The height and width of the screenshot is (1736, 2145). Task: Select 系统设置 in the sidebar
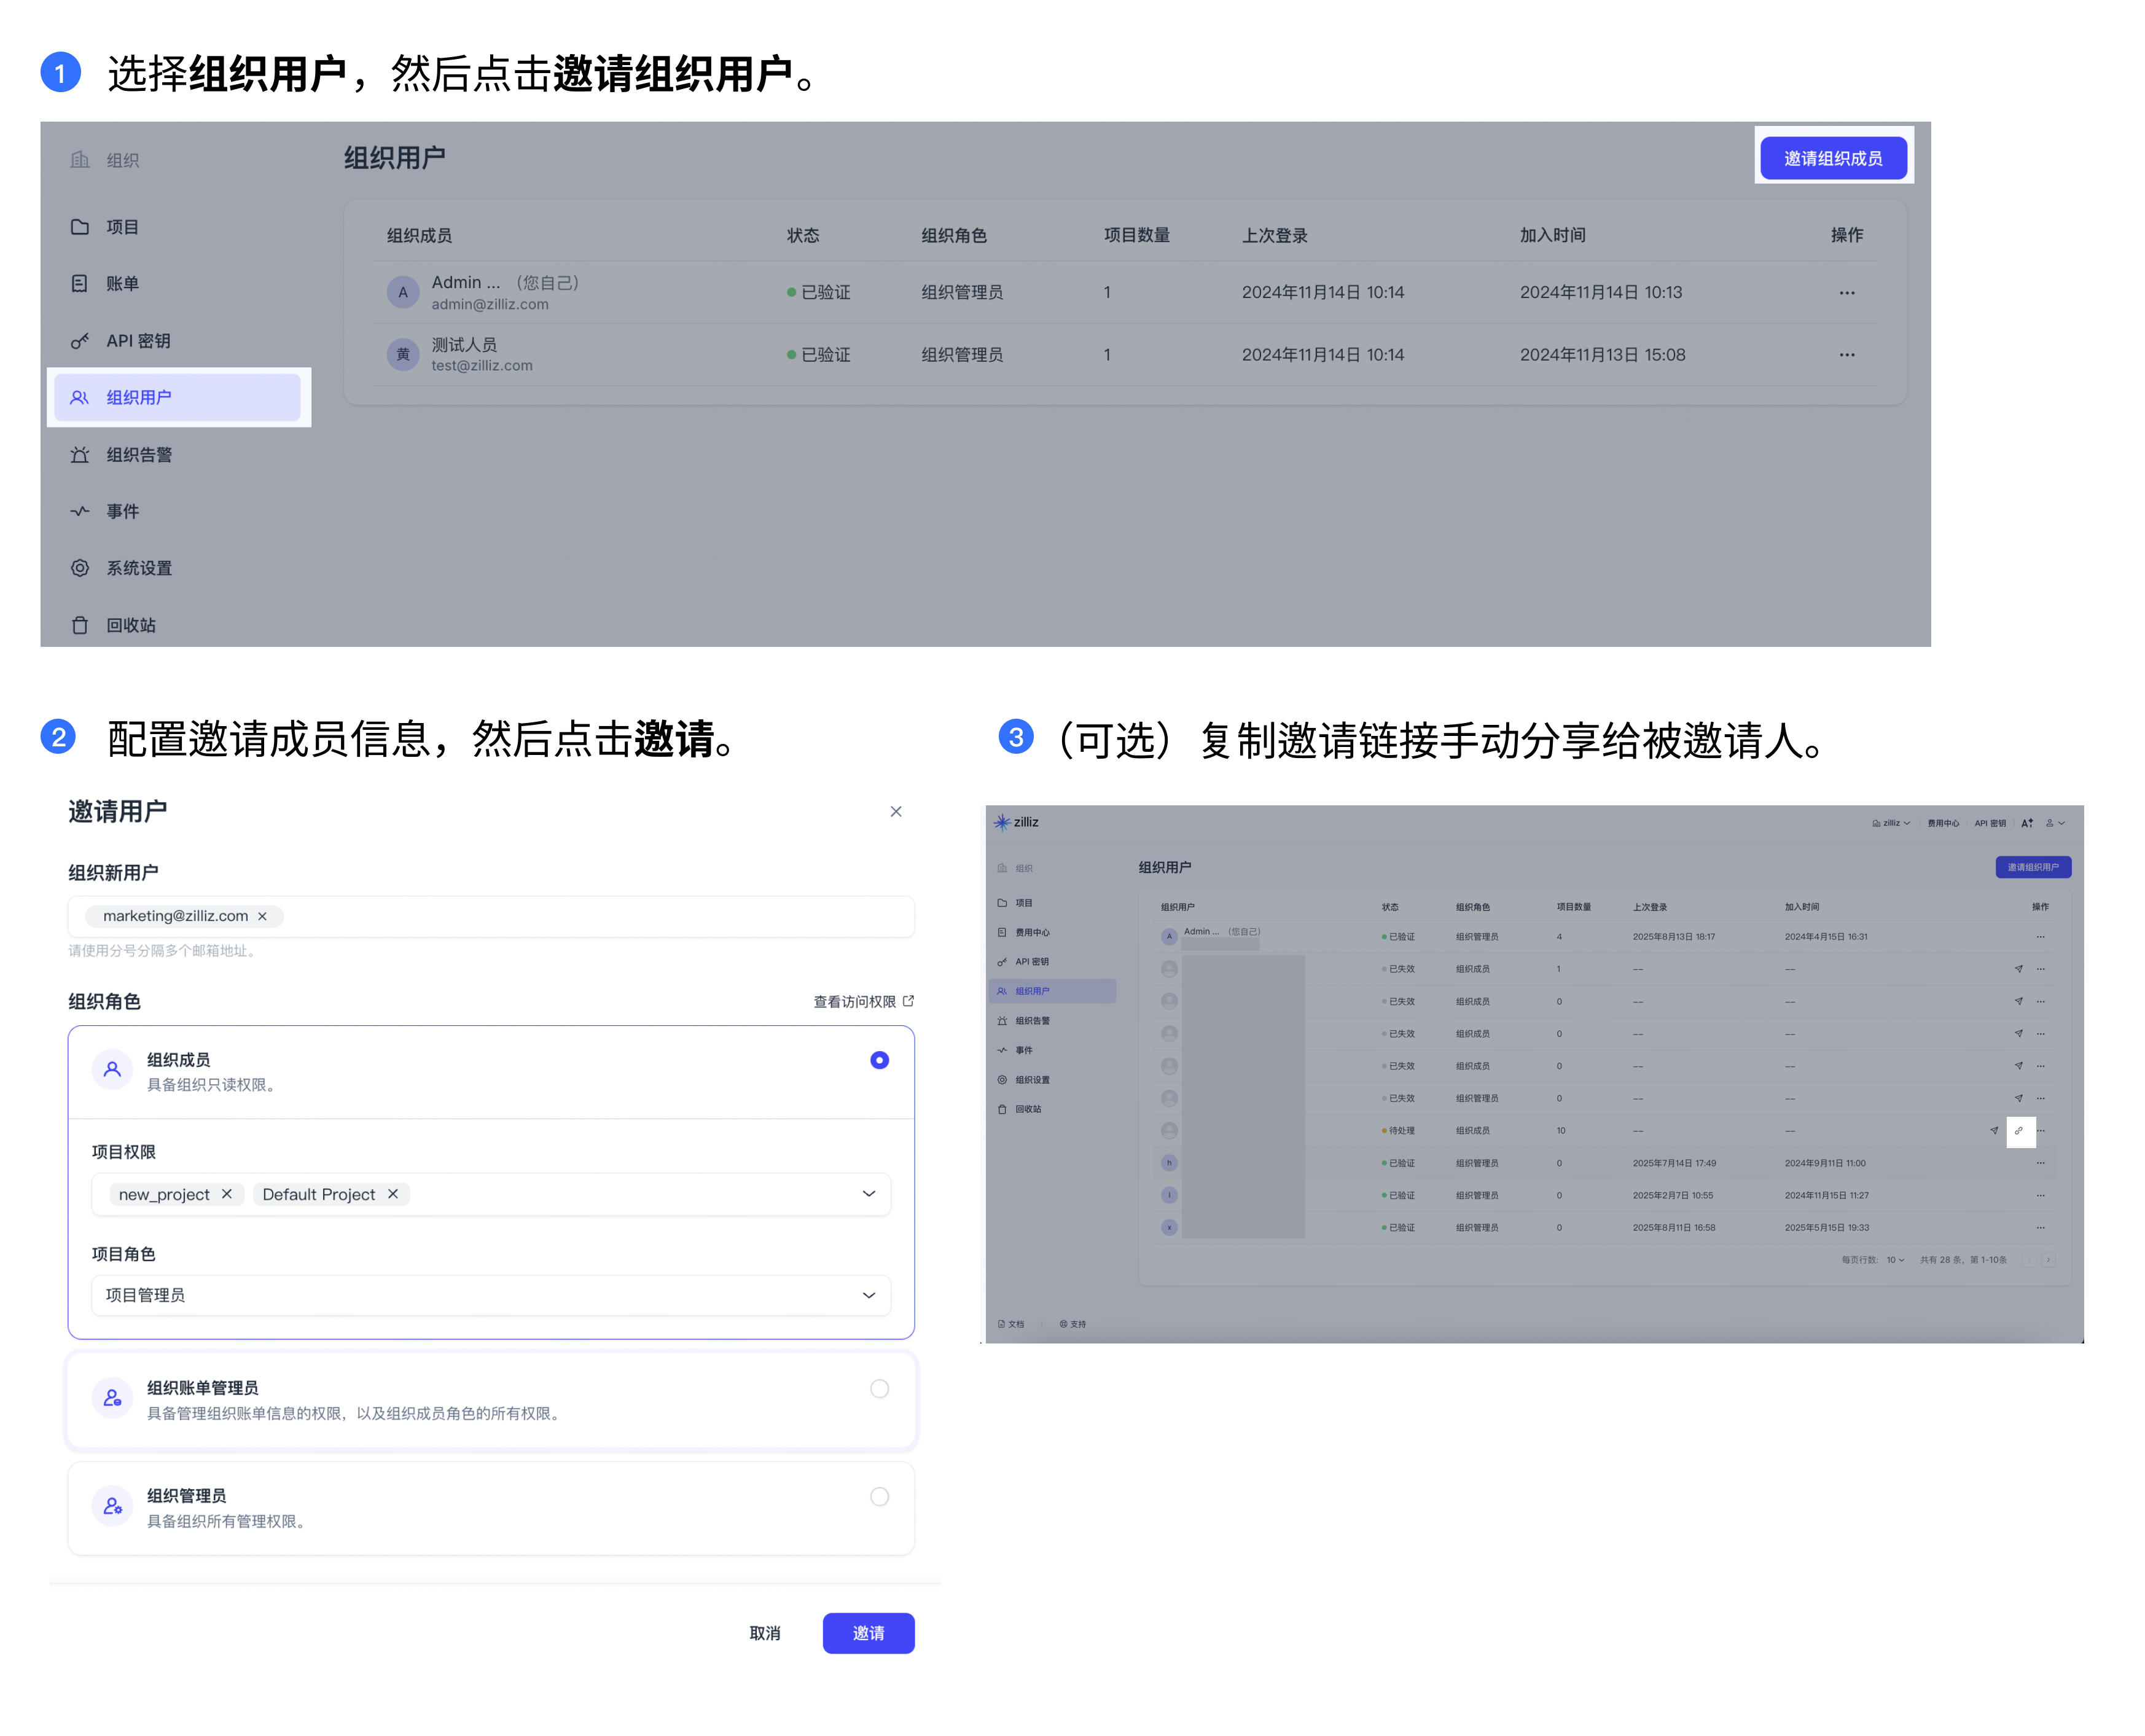pos(138,568)
